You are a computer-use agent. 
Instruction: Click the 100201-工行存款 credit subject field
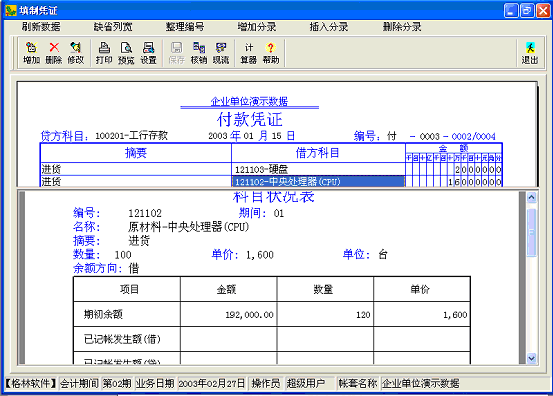[132, 136]
